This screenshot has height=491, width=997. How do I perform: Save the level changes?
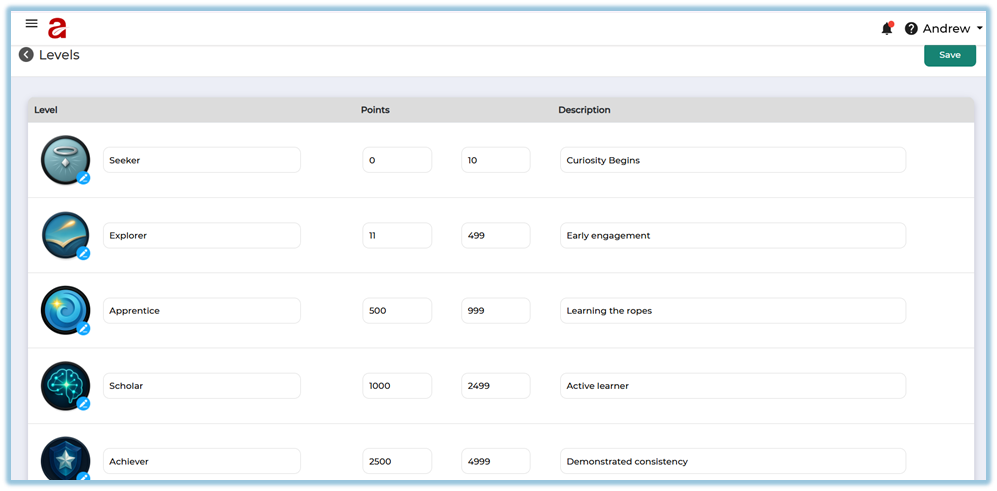coord(949,55)
